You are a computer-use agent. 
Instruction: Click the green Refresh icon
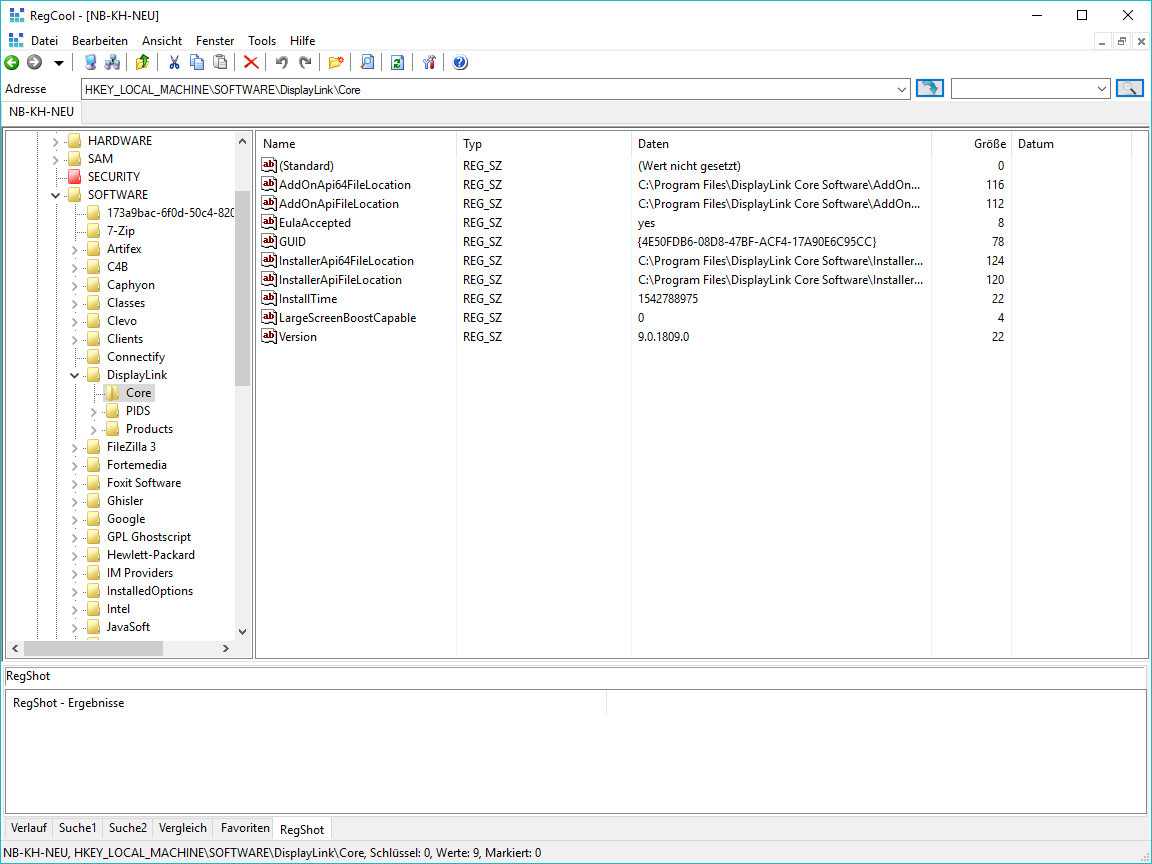click(397, 62)
